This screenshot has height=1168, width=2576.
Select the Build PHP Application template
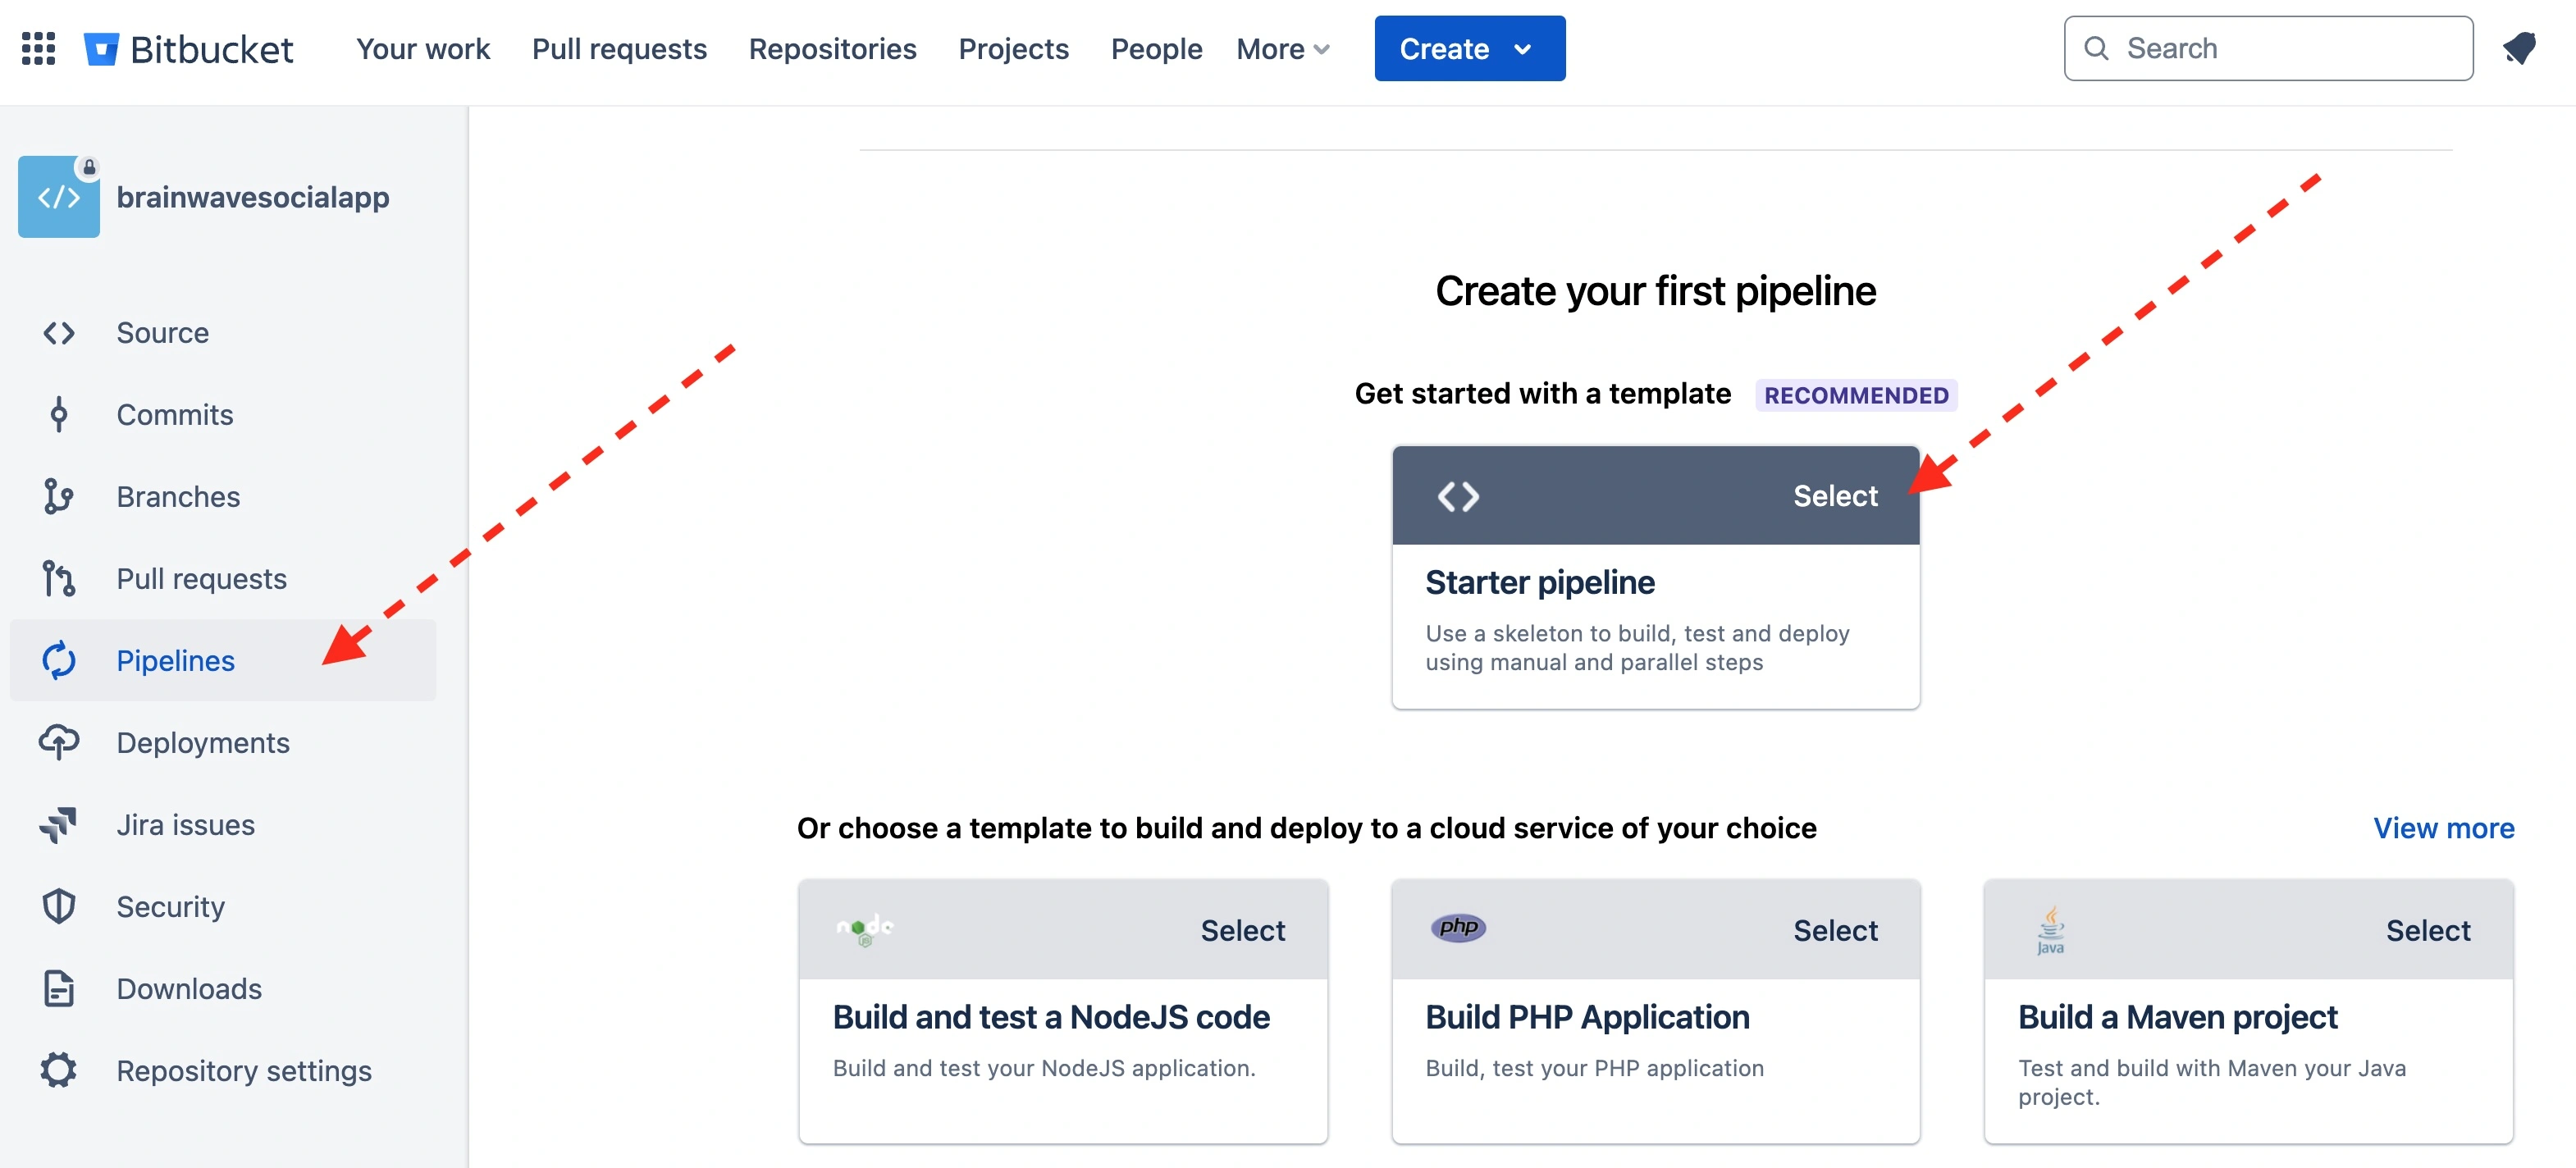(1835, 931)
